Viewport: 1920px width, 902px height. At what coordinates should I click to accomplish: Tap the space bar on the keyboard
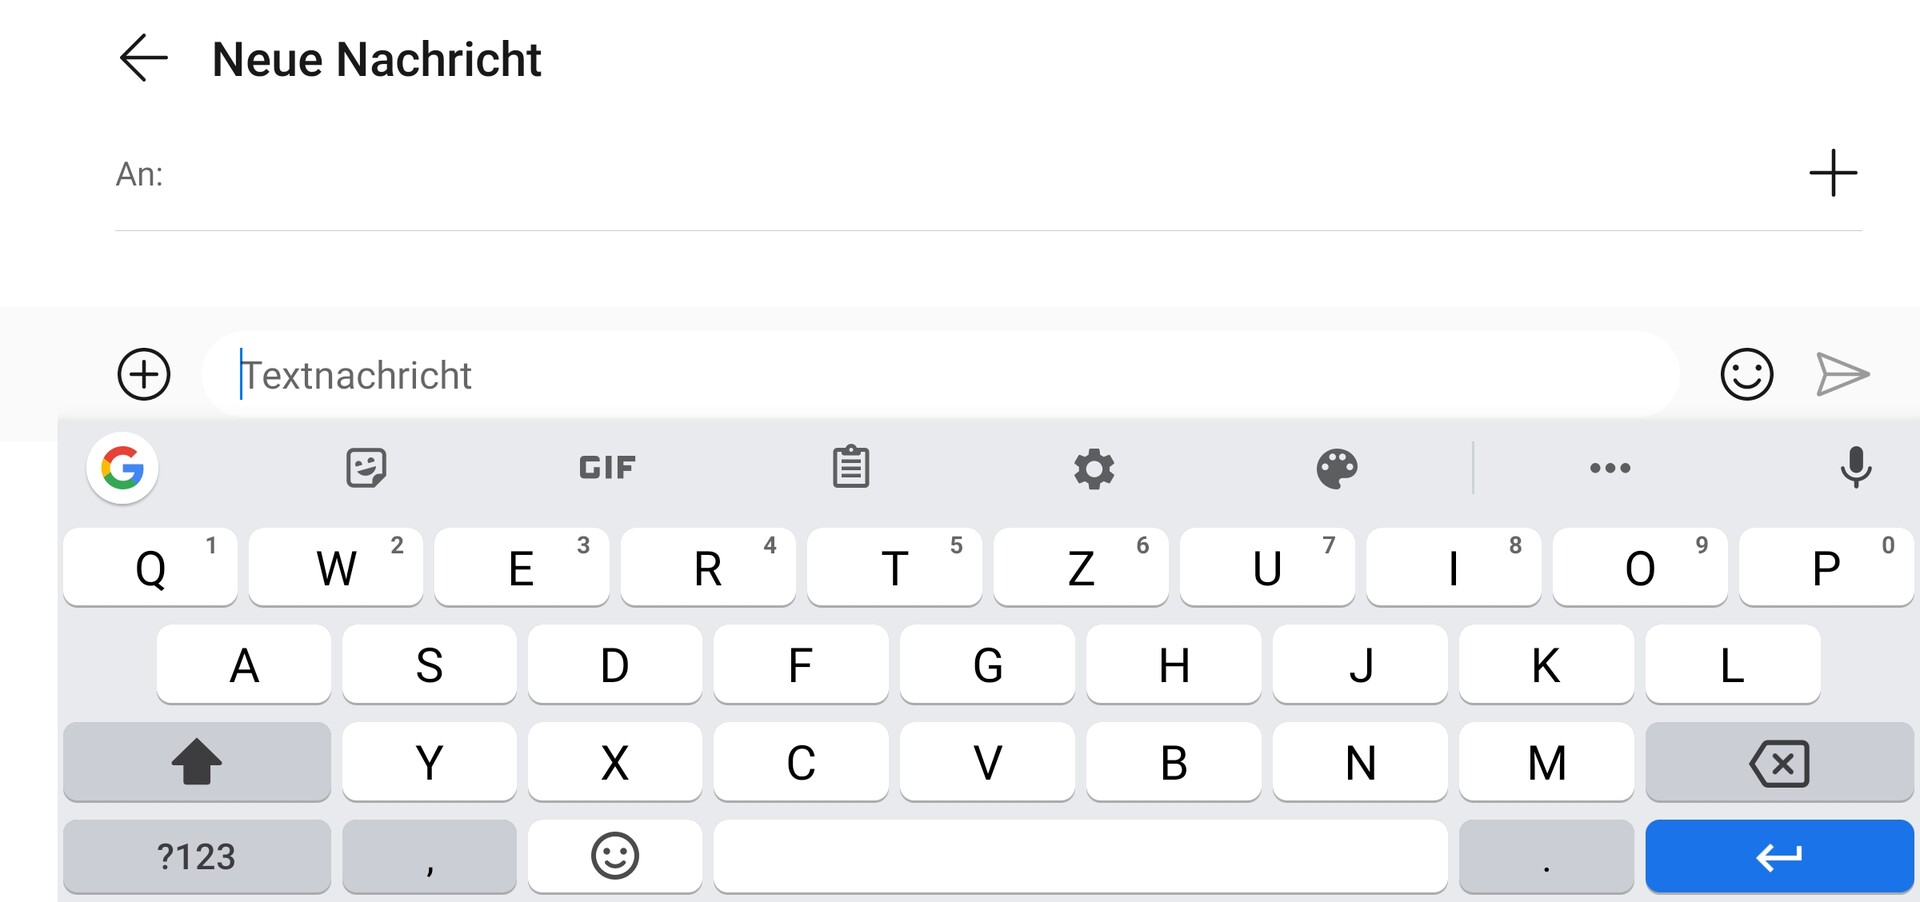click(1080, 857)
